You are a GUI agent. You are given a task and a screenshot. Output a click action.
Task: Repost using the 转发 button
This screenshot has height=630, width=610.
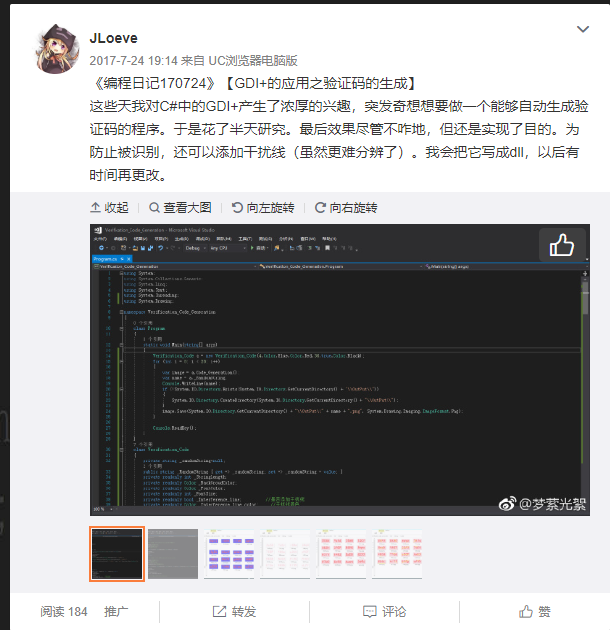pos(234,612)
